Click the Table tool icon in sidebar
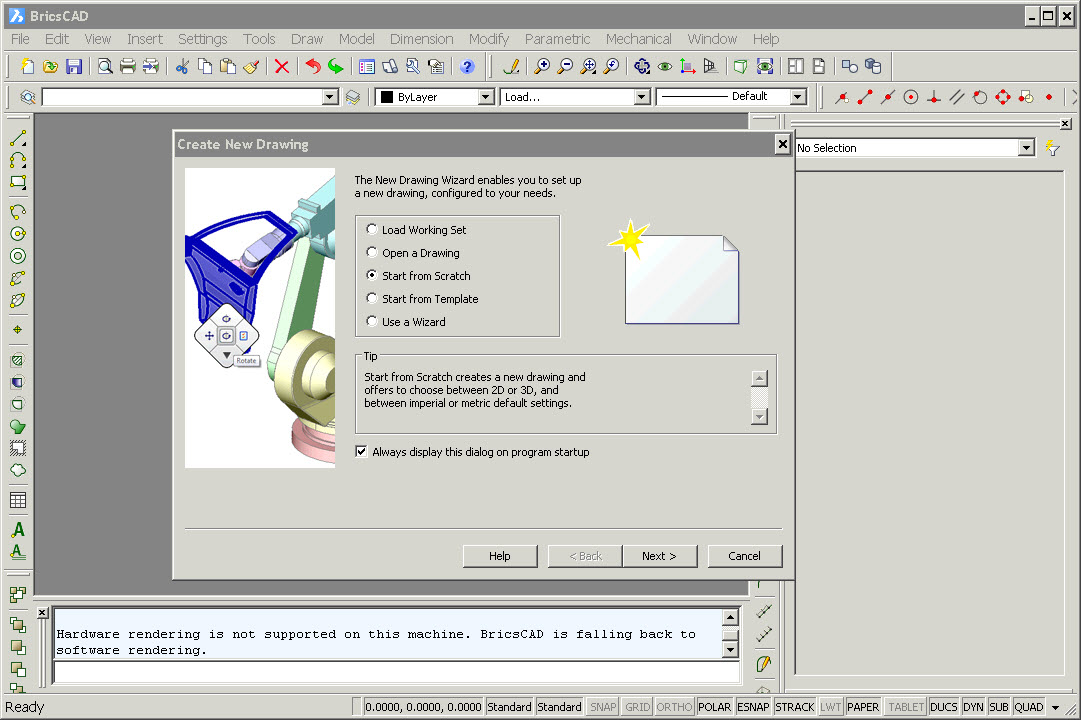This screenshot has width=1081, height=720. pos(18,500)
